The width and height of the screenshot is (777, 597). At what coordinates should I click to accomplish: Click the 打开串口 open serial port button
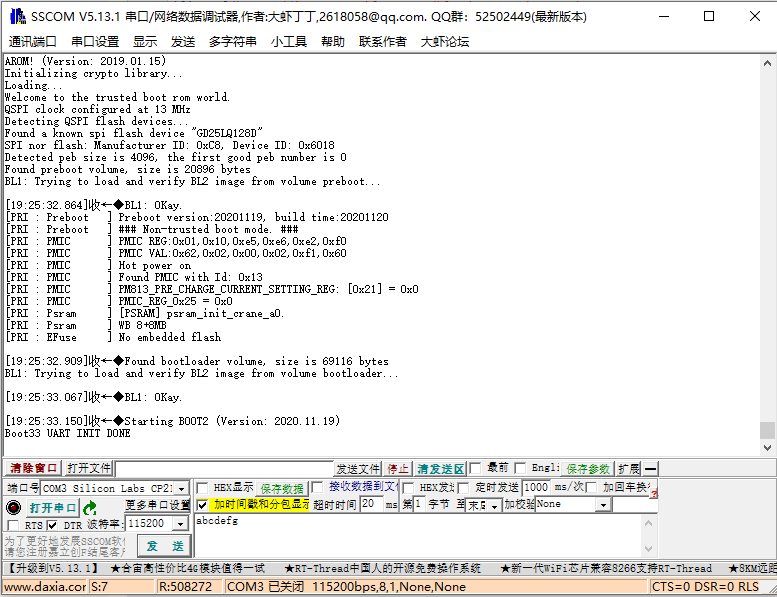(x=52, y=508)
